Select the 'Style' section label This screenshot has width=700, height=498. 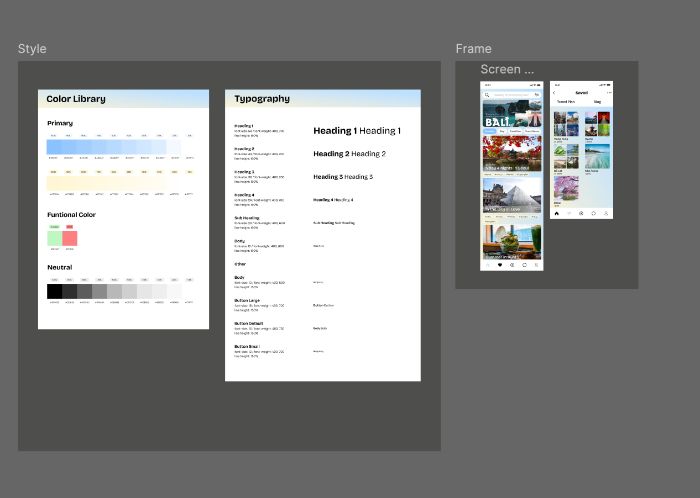[32, 49]
